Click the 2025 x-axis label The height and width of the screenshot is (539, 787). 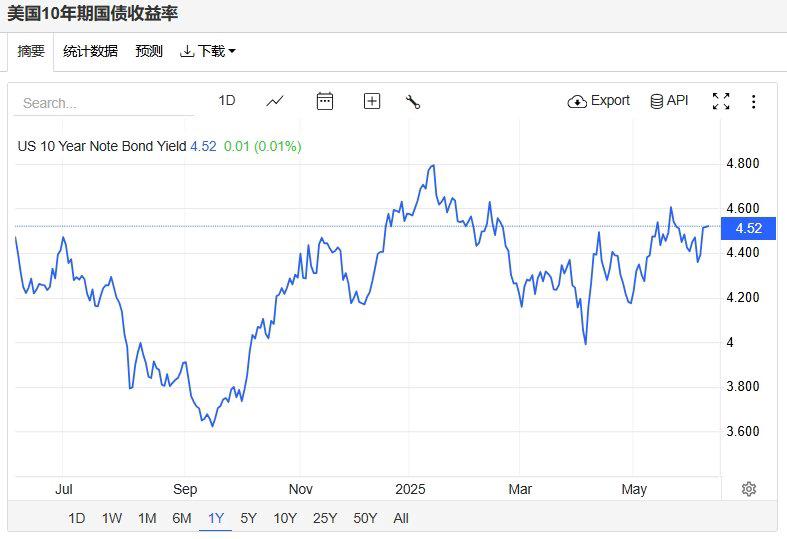point(410,489)
